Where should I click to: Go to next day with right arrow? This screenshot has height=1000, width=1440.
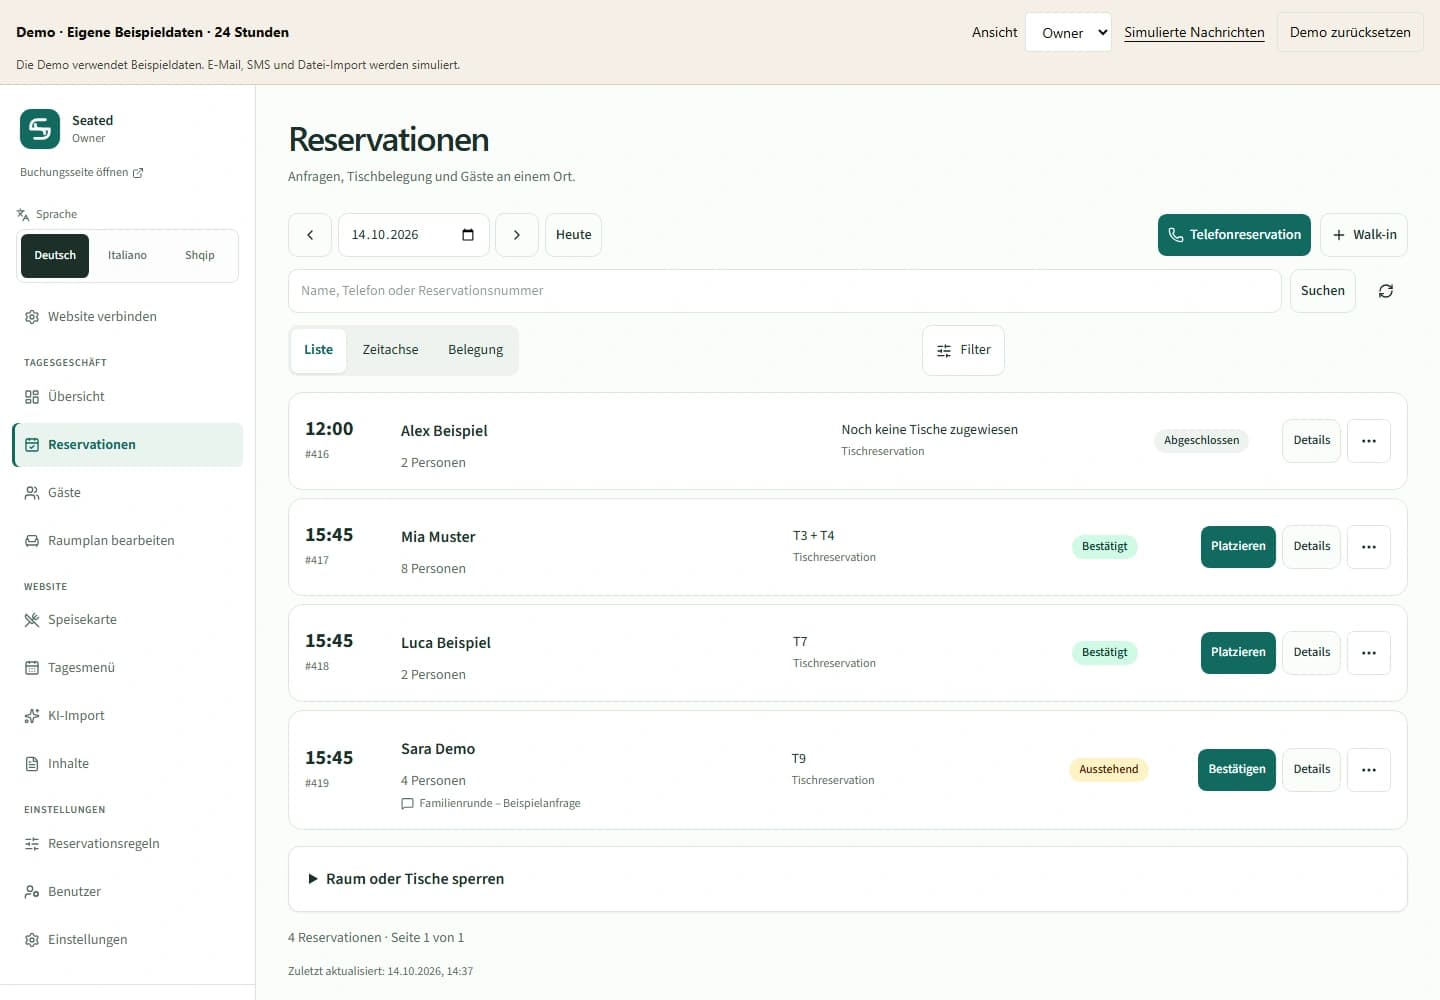click(517, 235)
